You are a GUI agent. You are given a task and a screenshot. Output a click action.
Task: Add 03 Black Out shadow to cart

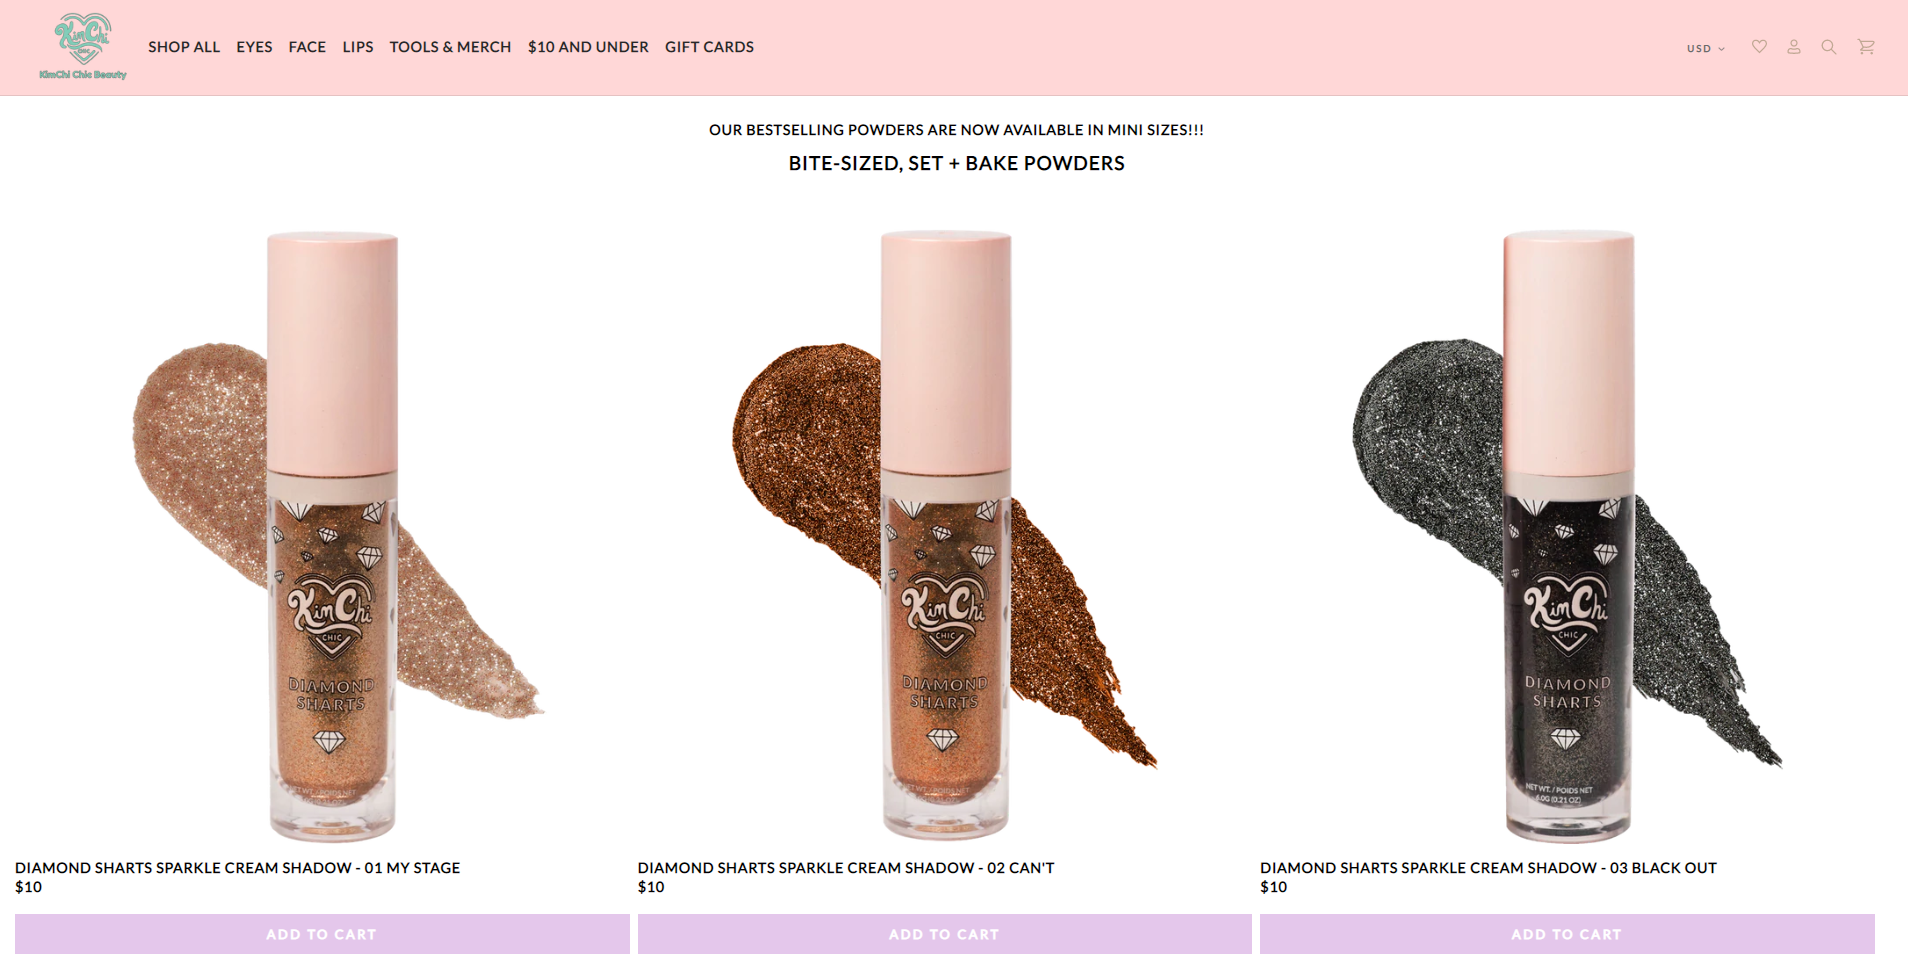1567,934
